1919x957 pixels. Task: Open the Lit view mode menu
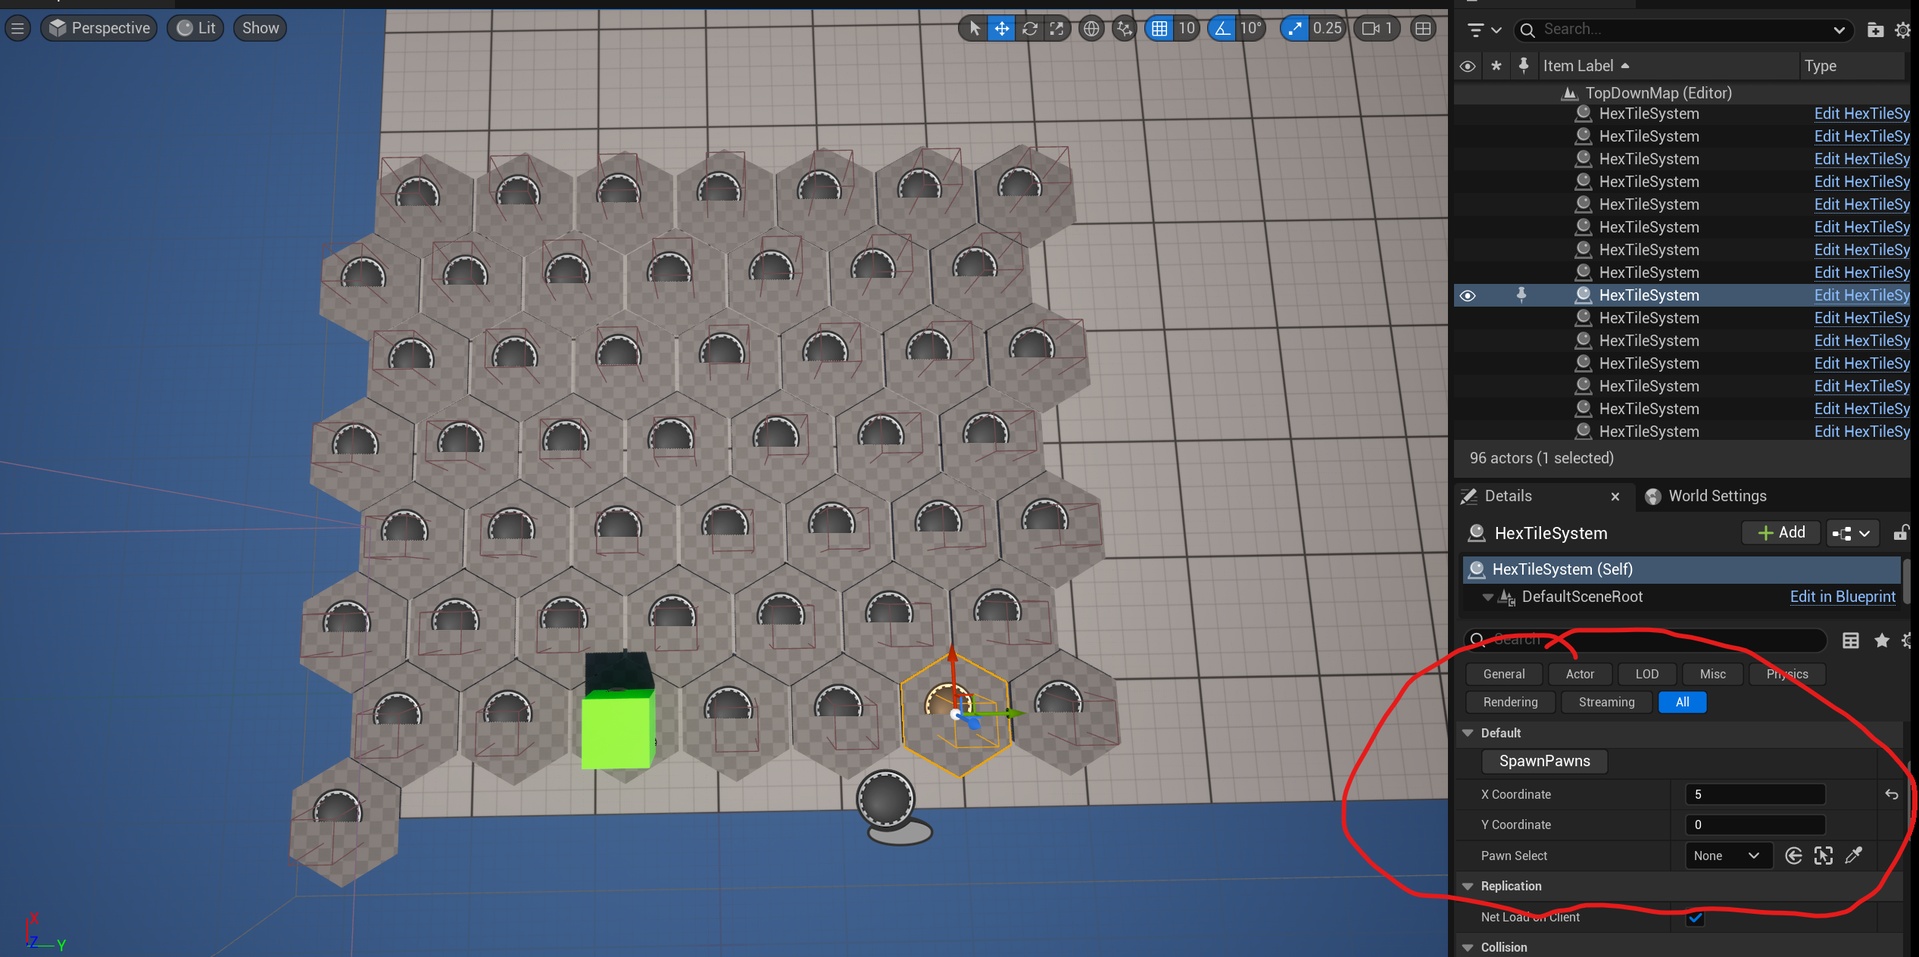tap(196, 28)
